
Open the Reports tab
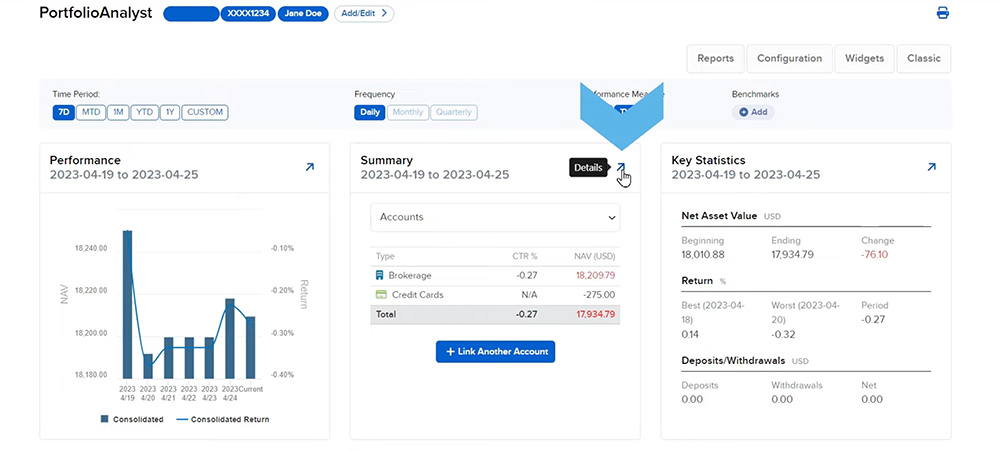[x=716, y=58]
